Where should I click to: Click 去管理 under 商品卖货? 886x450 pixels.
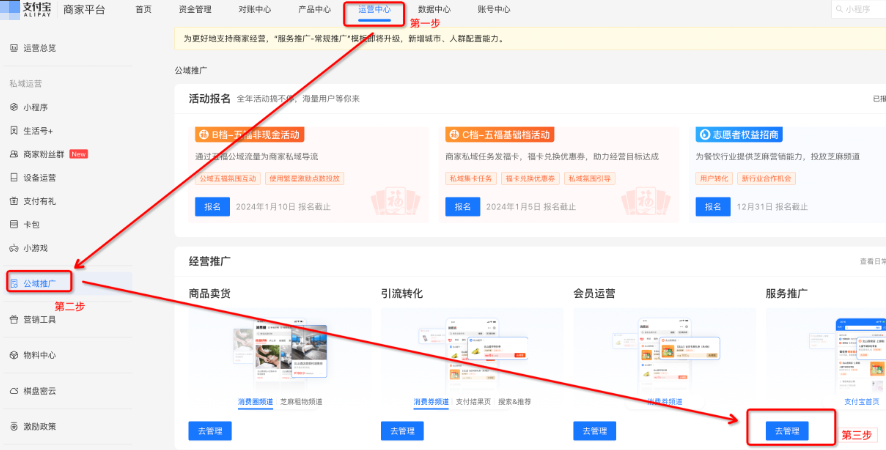click(x=210, y=431)
